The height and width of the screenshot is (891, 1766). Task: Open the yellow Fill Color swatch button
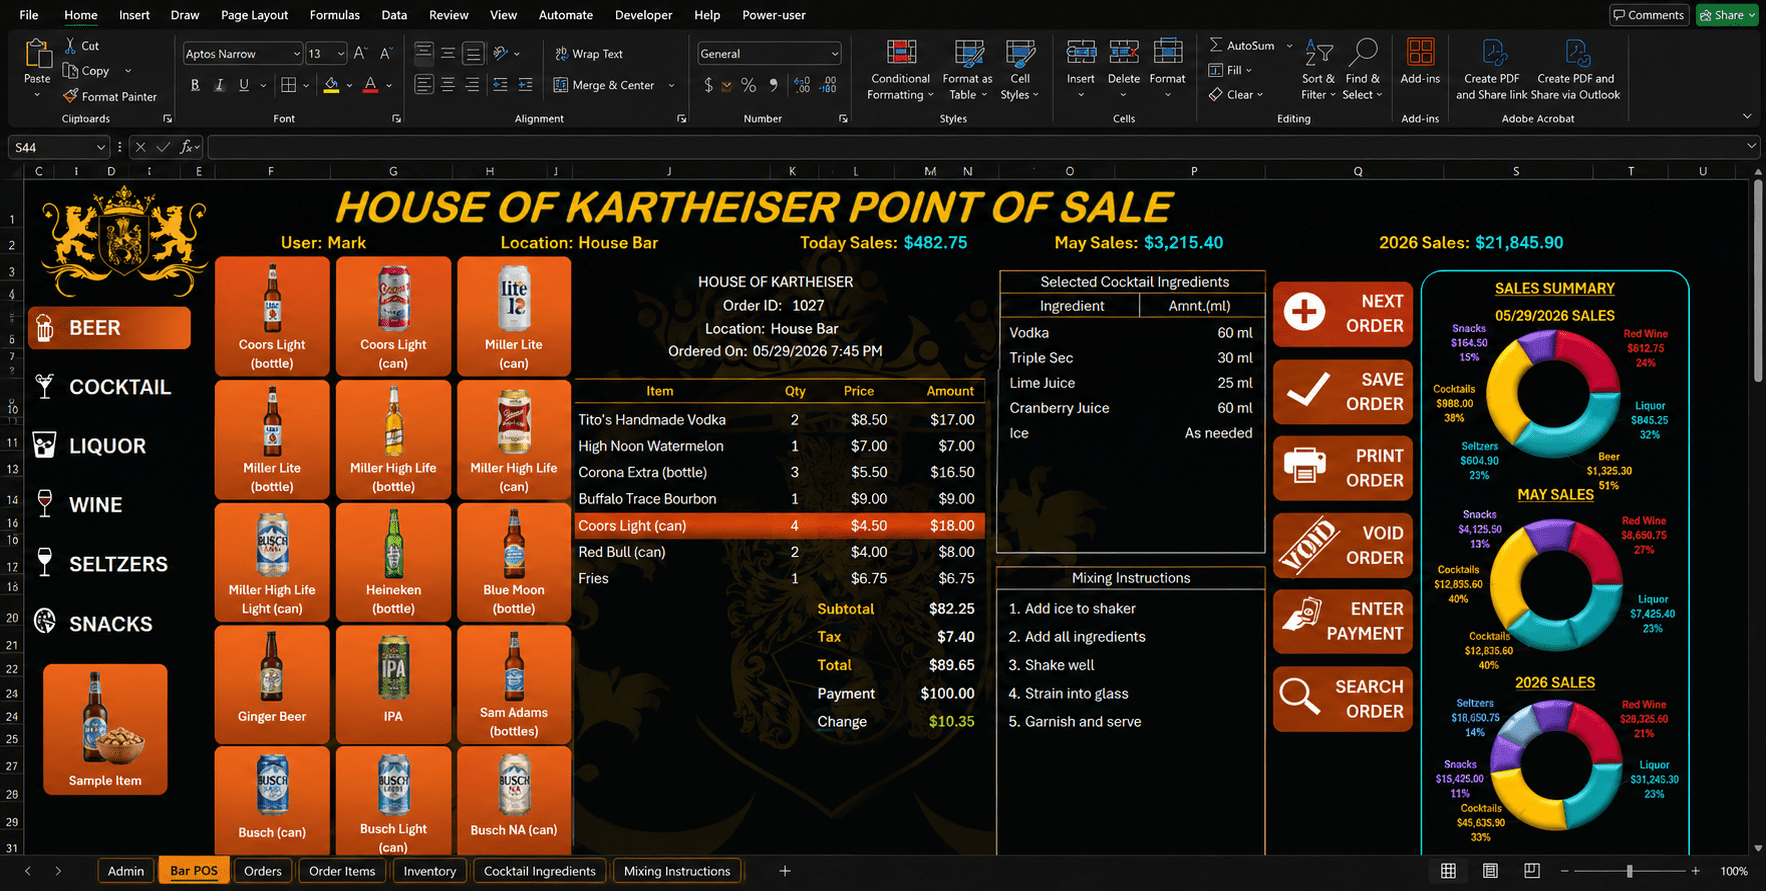coord(331,85)
